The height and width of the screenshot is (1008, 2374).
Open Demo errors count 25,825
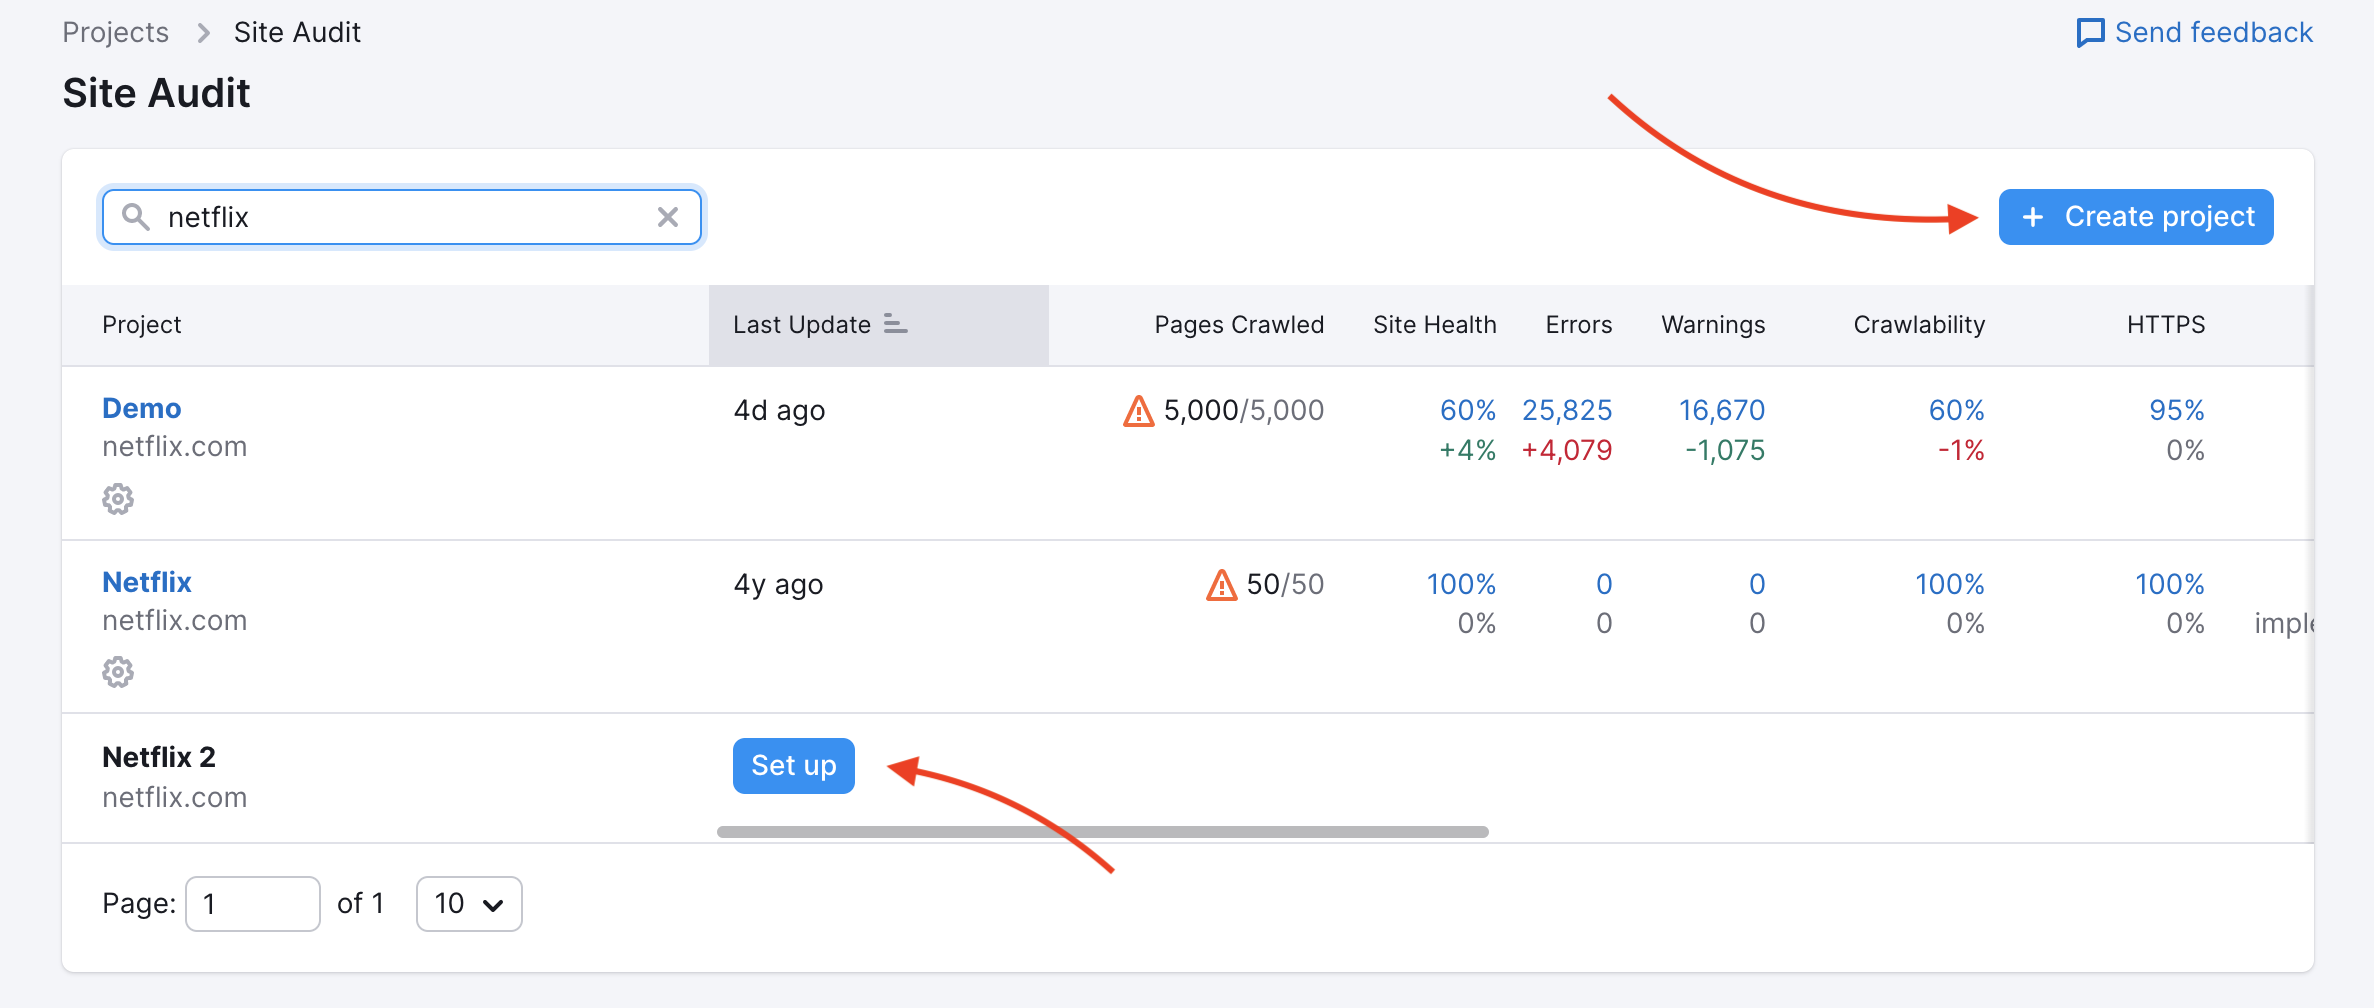(x=1567, y=411)
